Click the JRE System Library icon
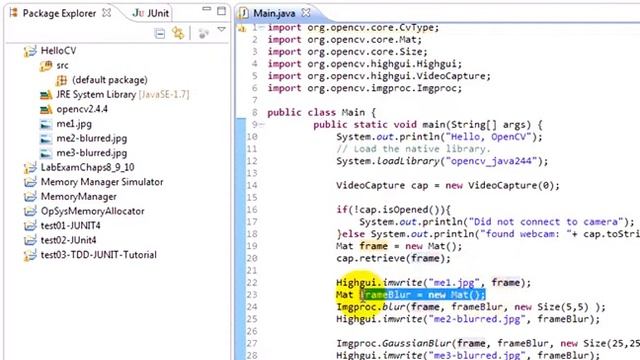The image size is (640, 360). coord(46,95)
